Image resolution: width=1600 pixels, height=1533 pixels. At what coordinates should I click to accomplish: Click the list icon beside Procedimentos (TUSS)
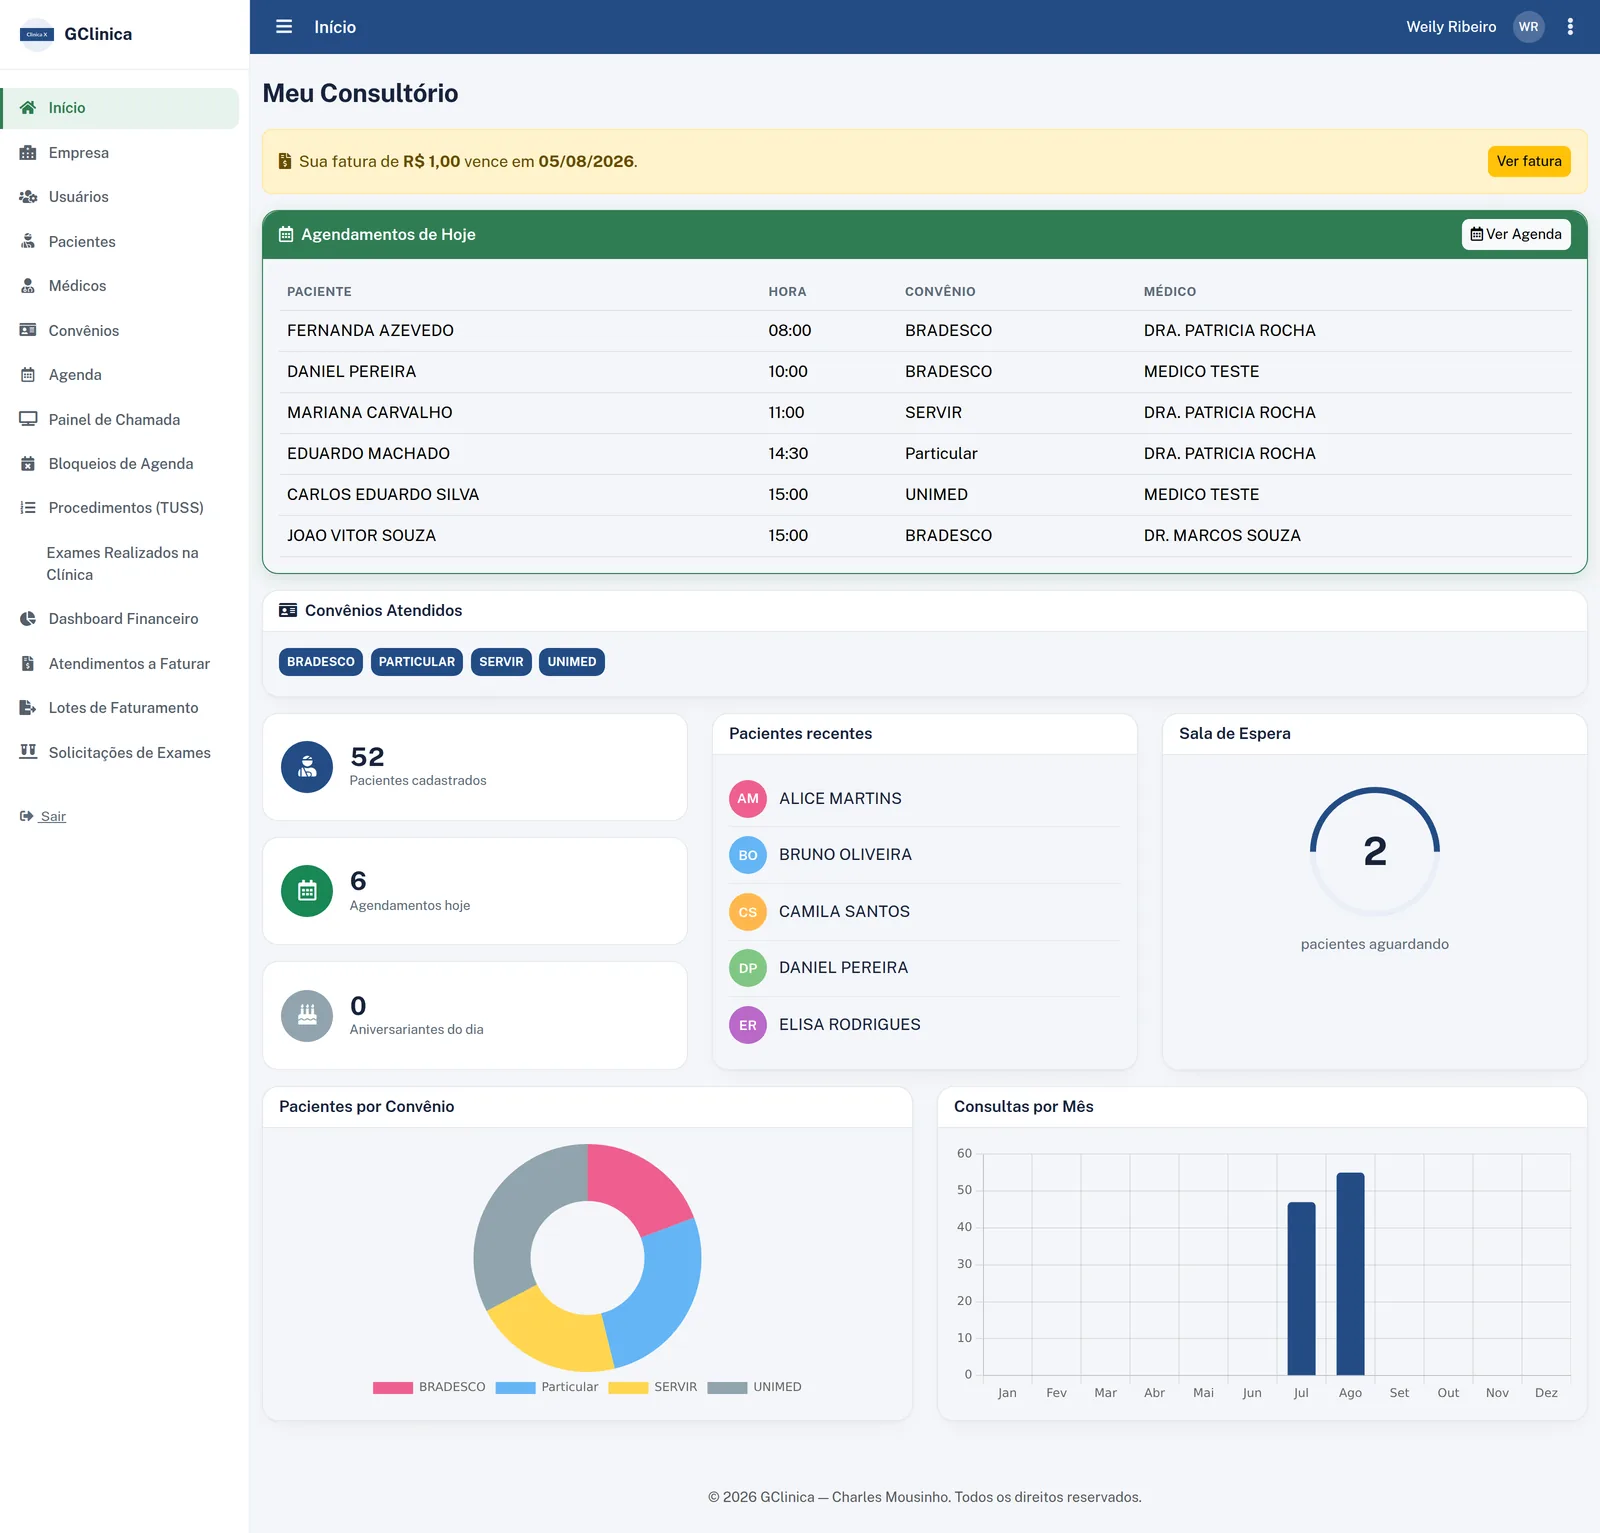[x=28, y=508]
